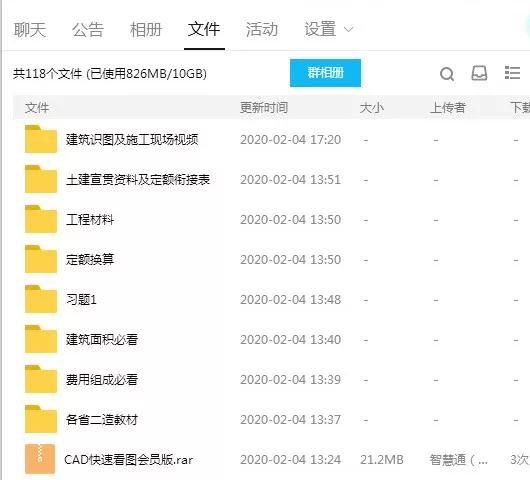
Task: Open the 工程材料 folder icon
Action: 41,219
